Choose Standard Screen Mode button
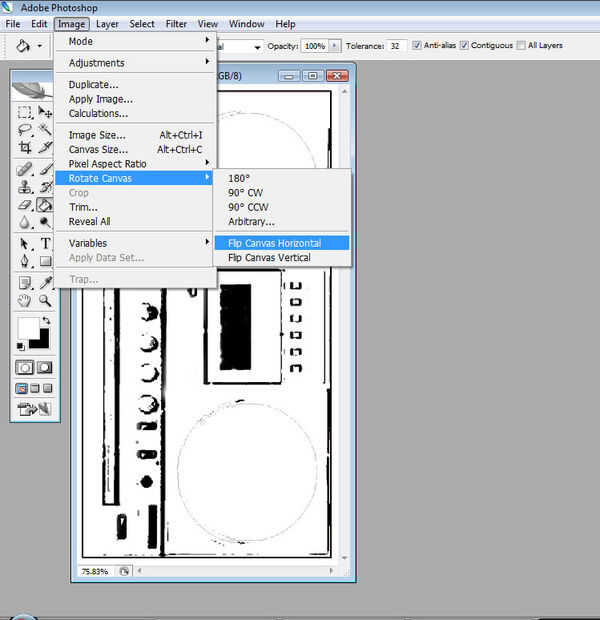The width and height of the screenshot is (600, 620). pyautogui.click(x=21, y=388)
